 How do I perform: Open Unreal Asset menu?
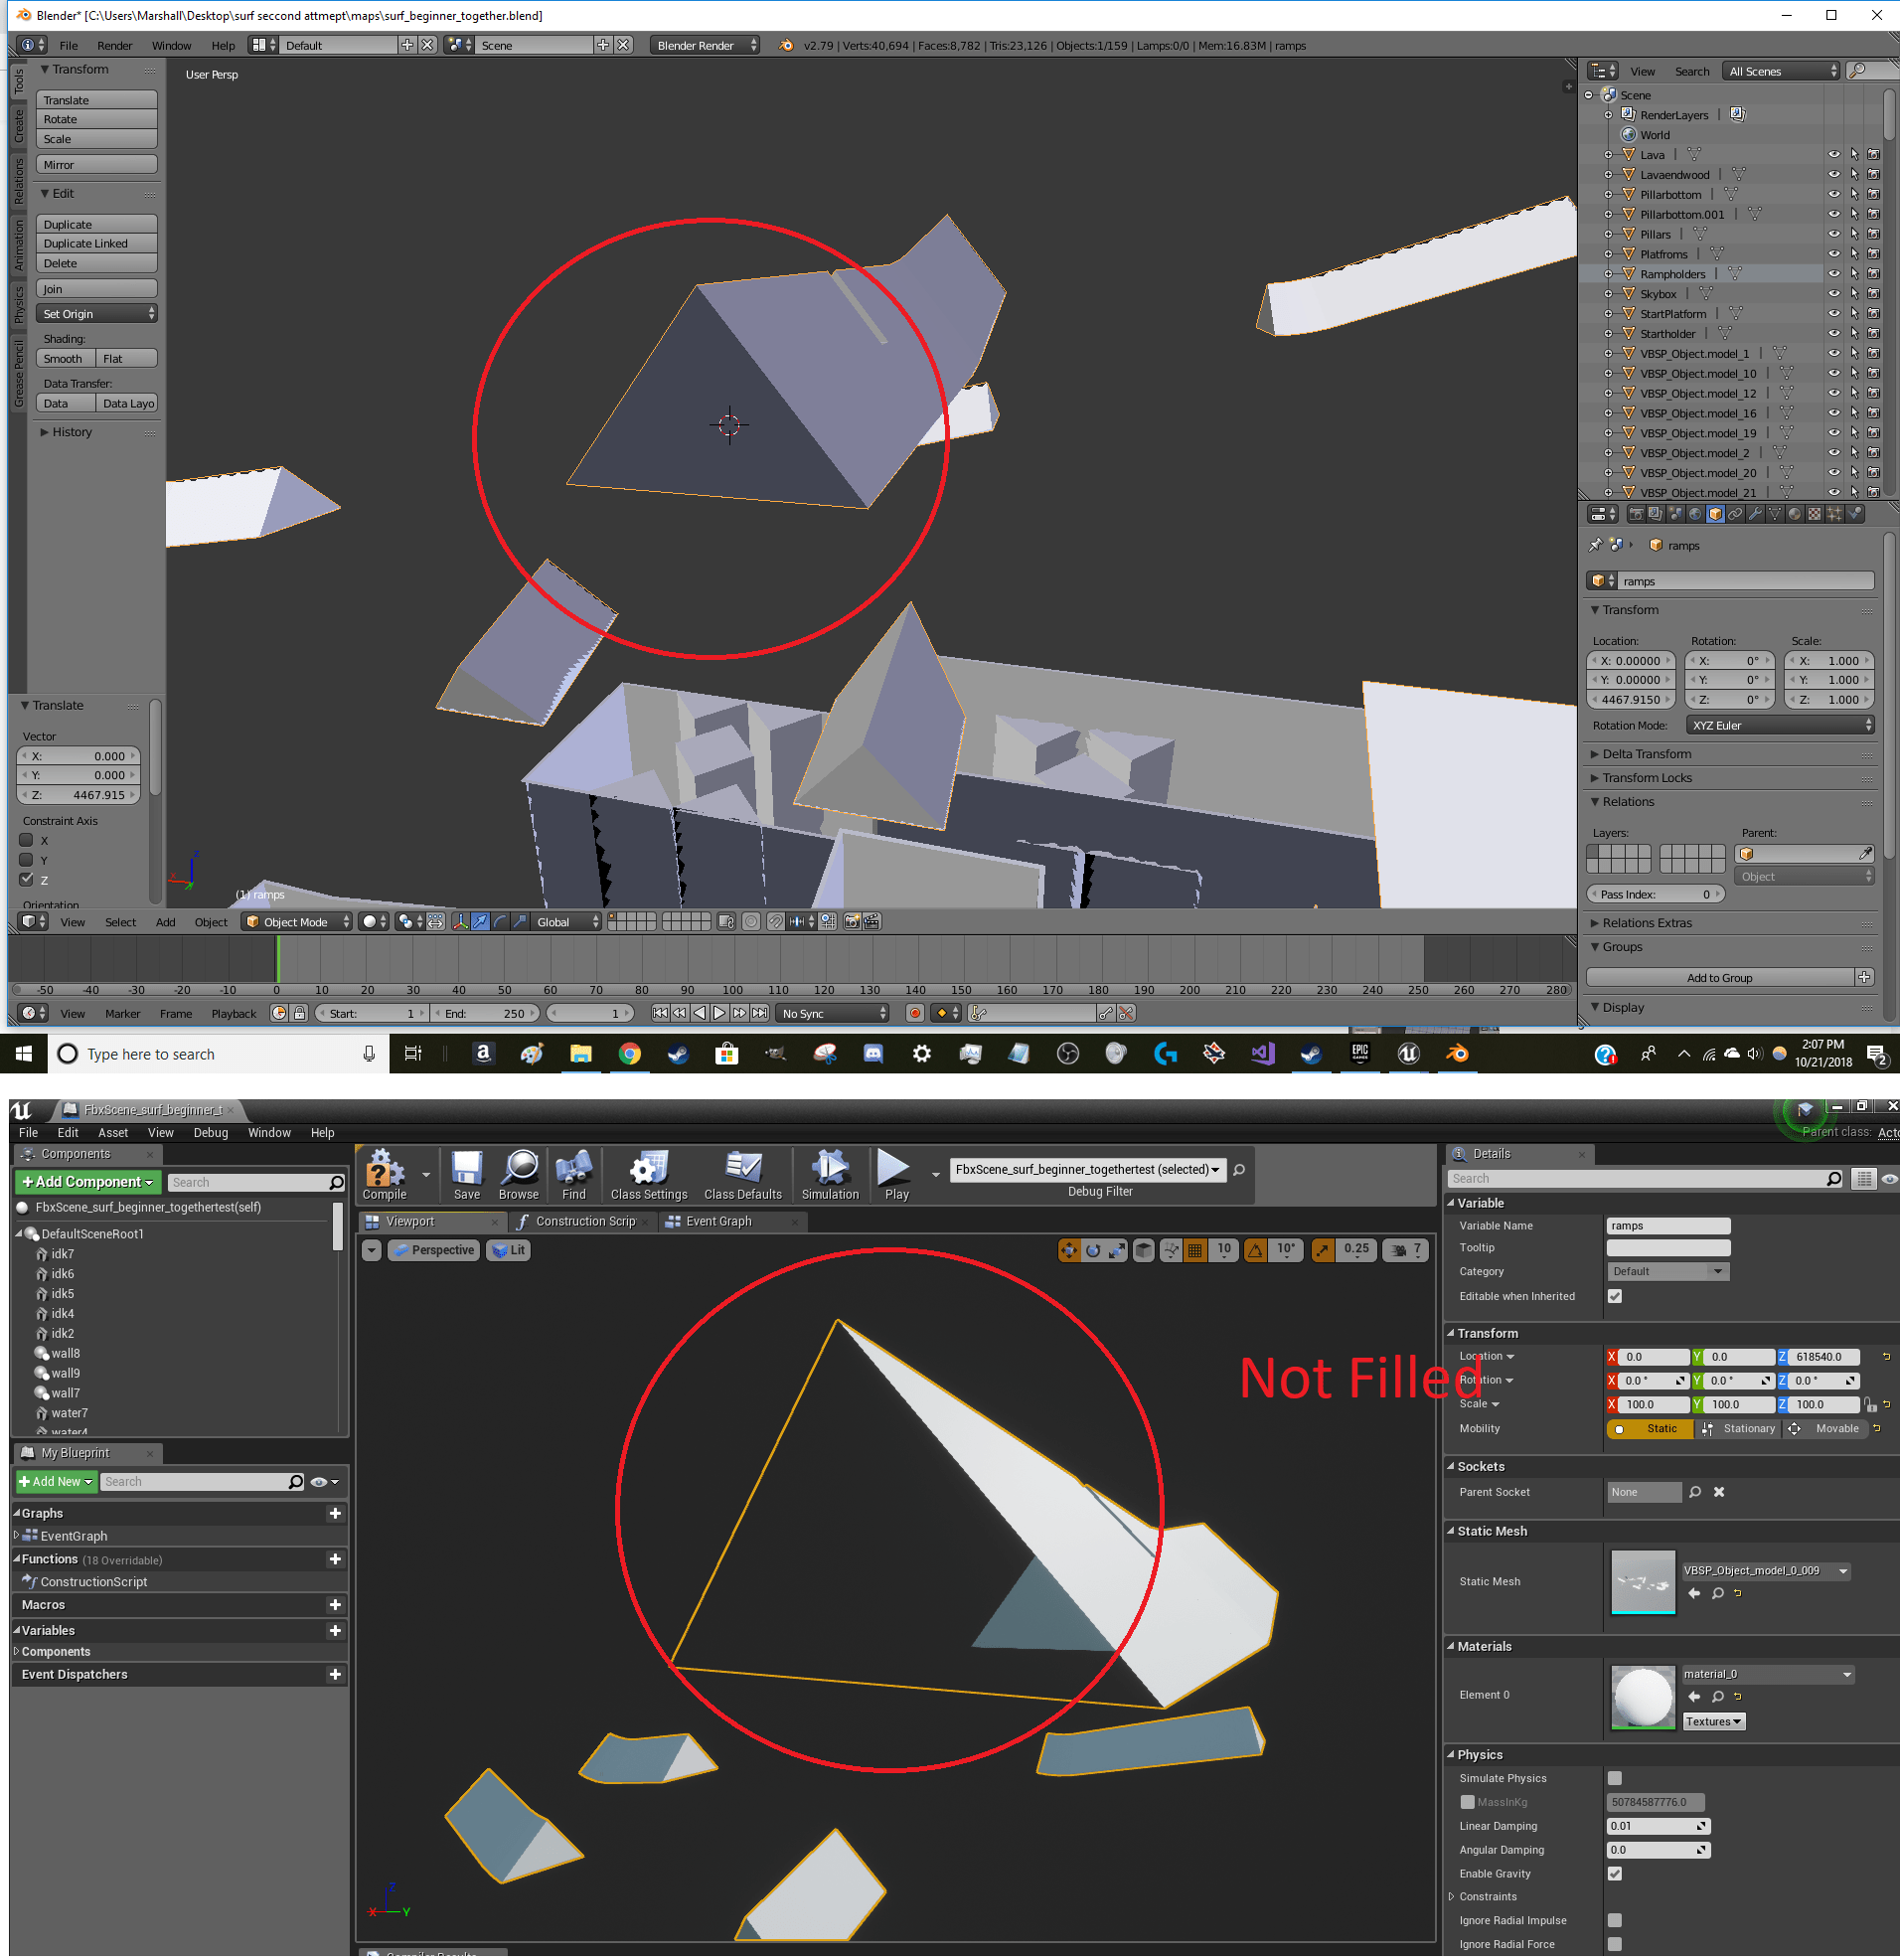pyautogui.click(x=113, y=1133)
